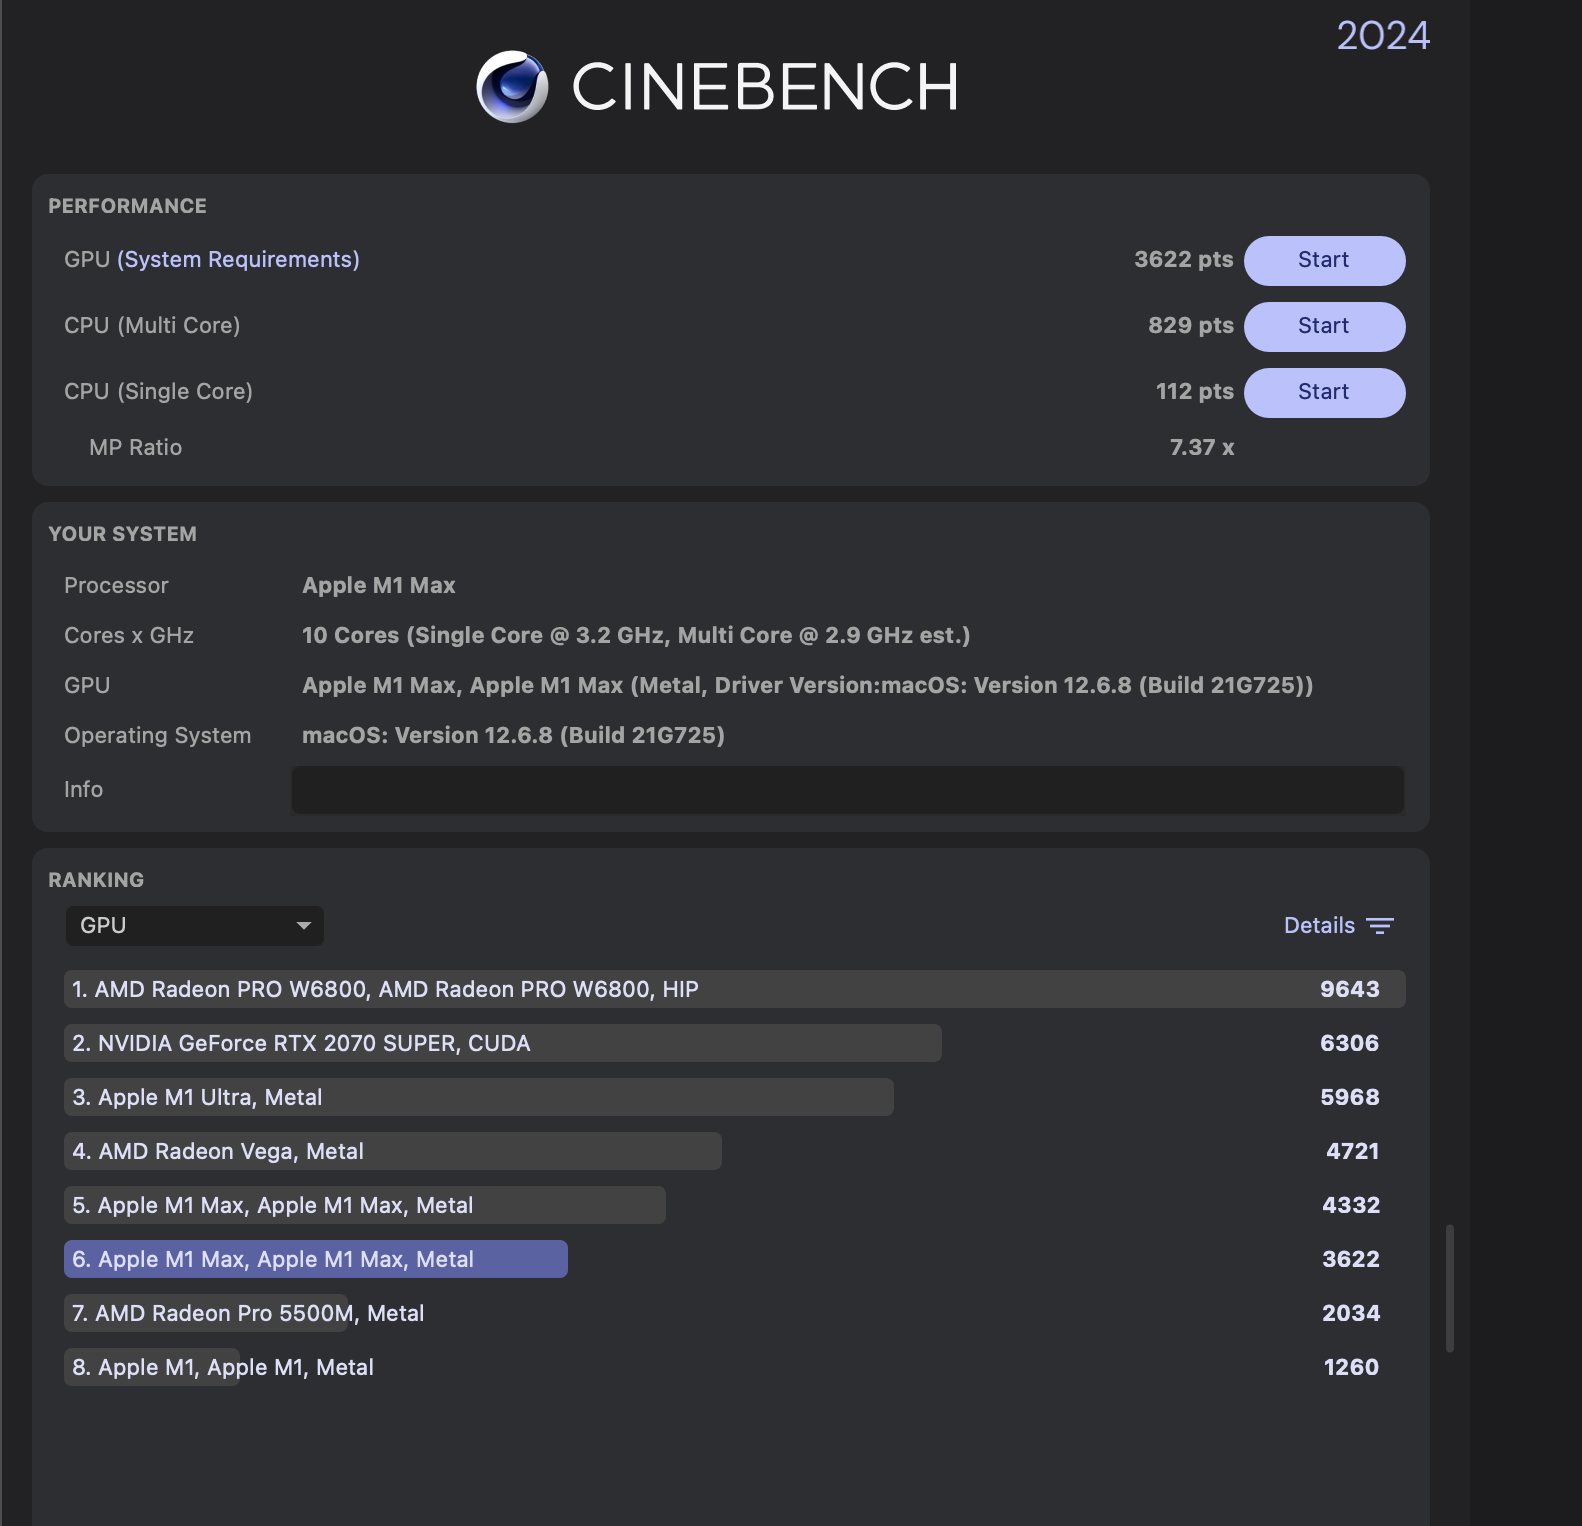Click the MP Ratio label
The image size is (1582, 1526).
pyautogui.click(x=136, y=448)
